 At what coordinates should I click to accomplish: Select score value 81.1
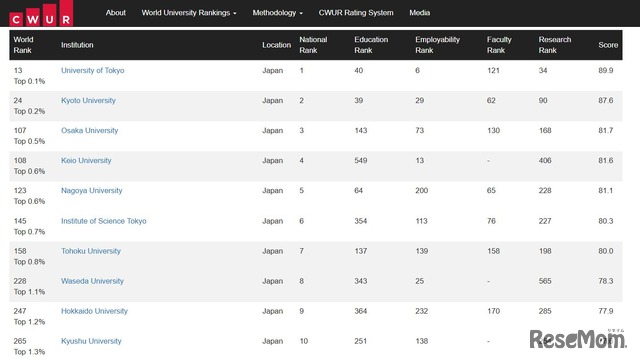[x=606, y=191]
